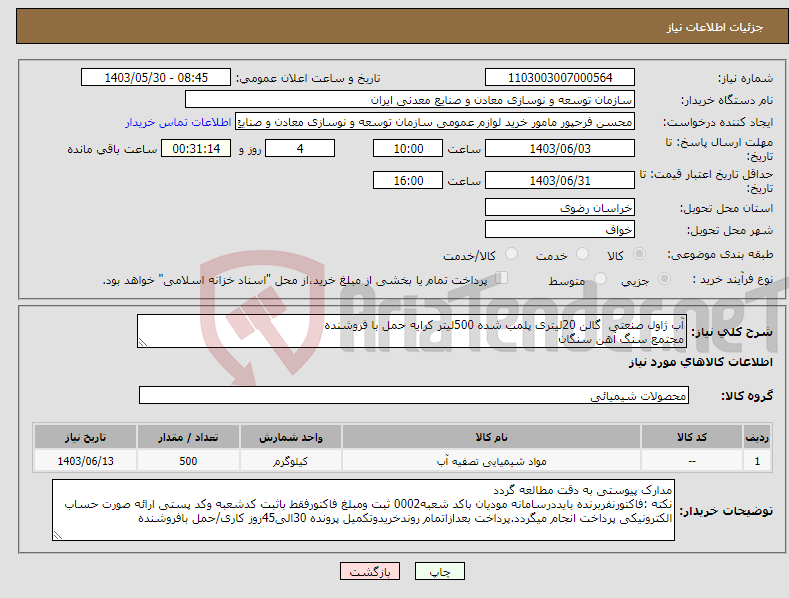Click the response deadline time 10:00
Image resolution: width=789 pixels, height=598 pixels.
tap(408, 148)
